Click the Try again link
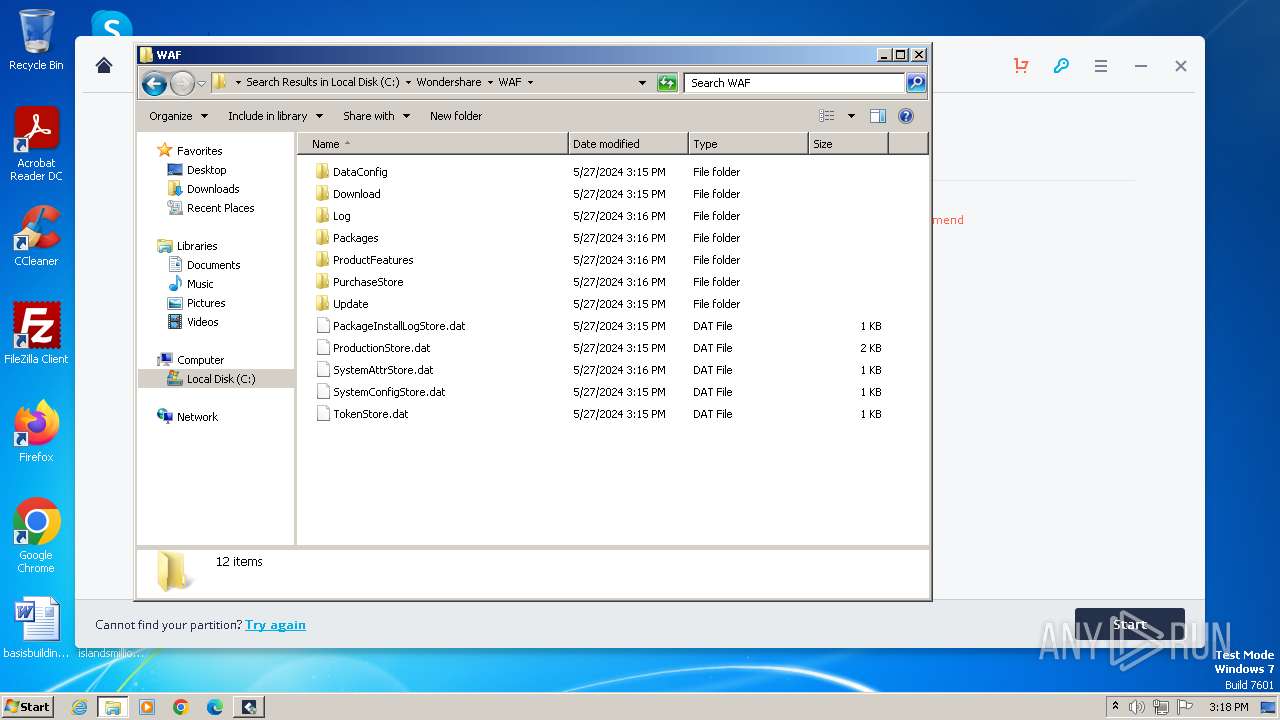Viewport: 1280px width, 720px height. click(275, 625)
